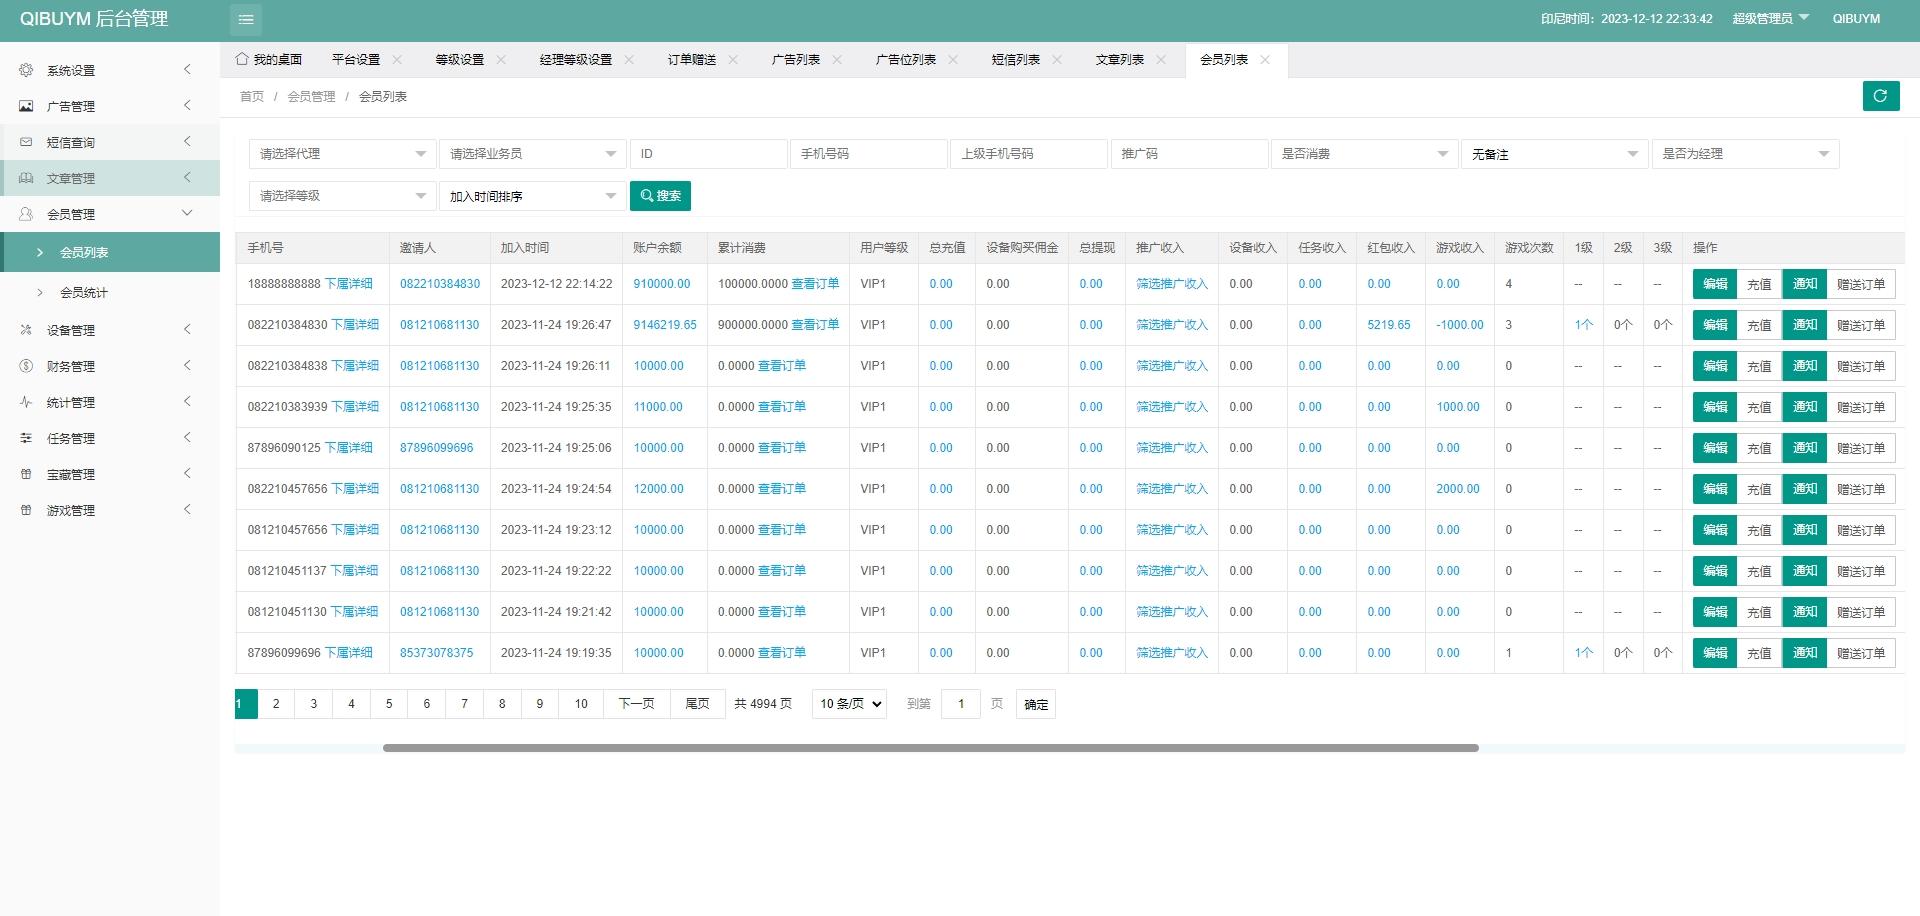The width and height of the screenshot is (1920, 916).
Task: Switch to the 文章列表 tab
Action: tap(1119, 60)
